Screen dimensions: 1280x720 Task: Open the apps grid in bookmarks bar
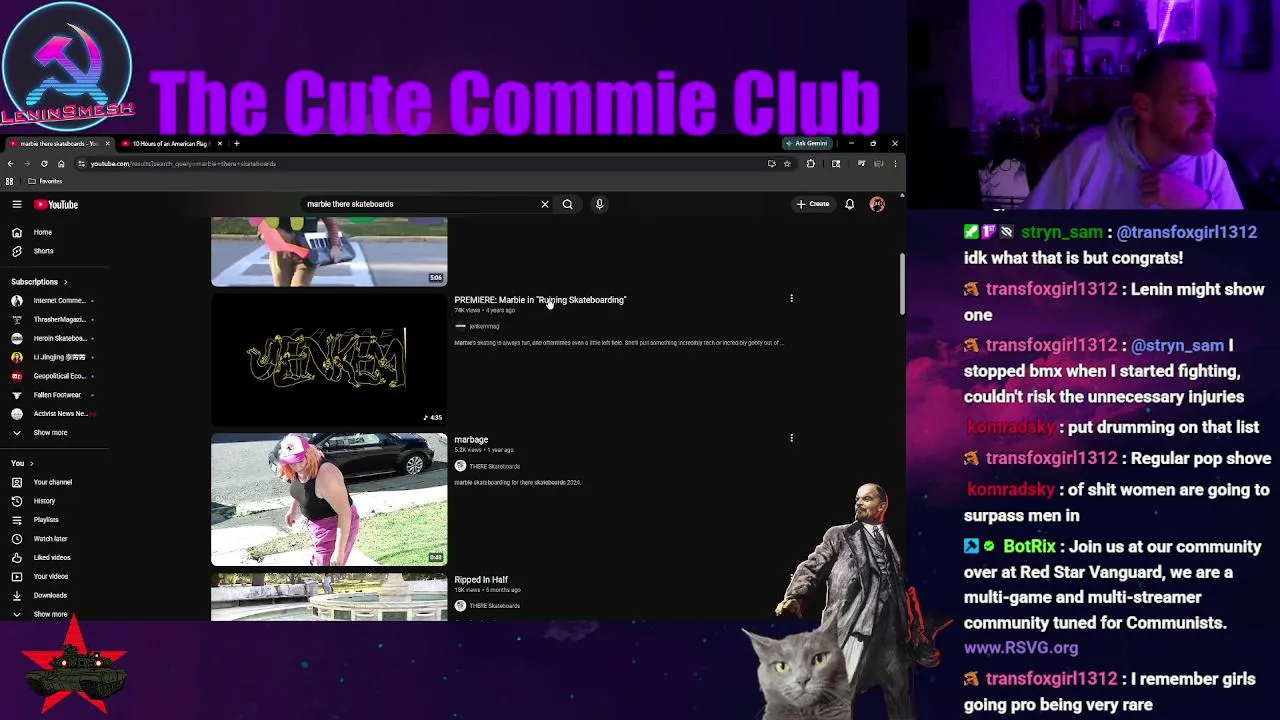tap(10, 182)
